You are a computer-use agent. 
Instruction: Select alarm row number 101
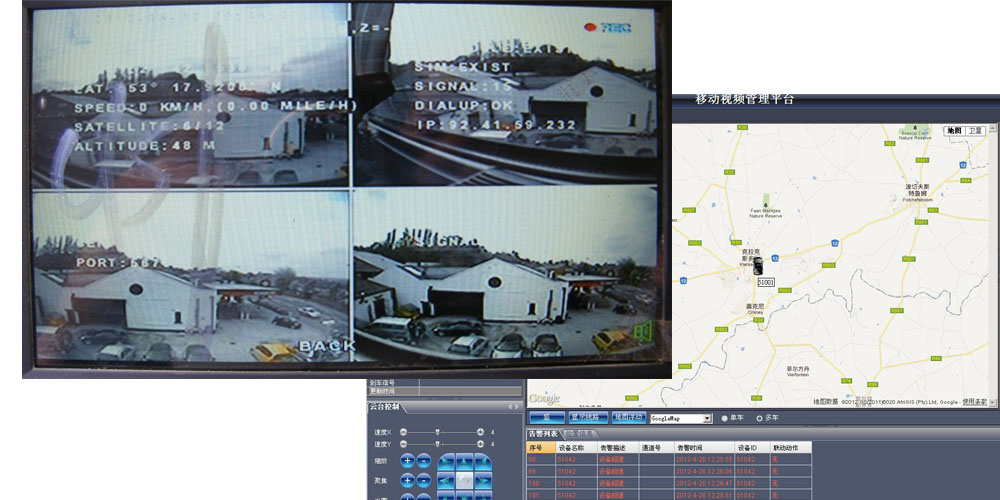pos(669,496)
